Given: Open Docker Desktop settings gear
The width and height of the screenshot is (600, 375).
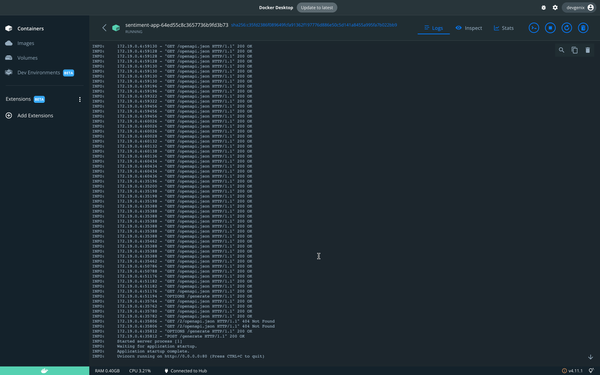Looking at the screenshot, I should click(x=555, y=8).
